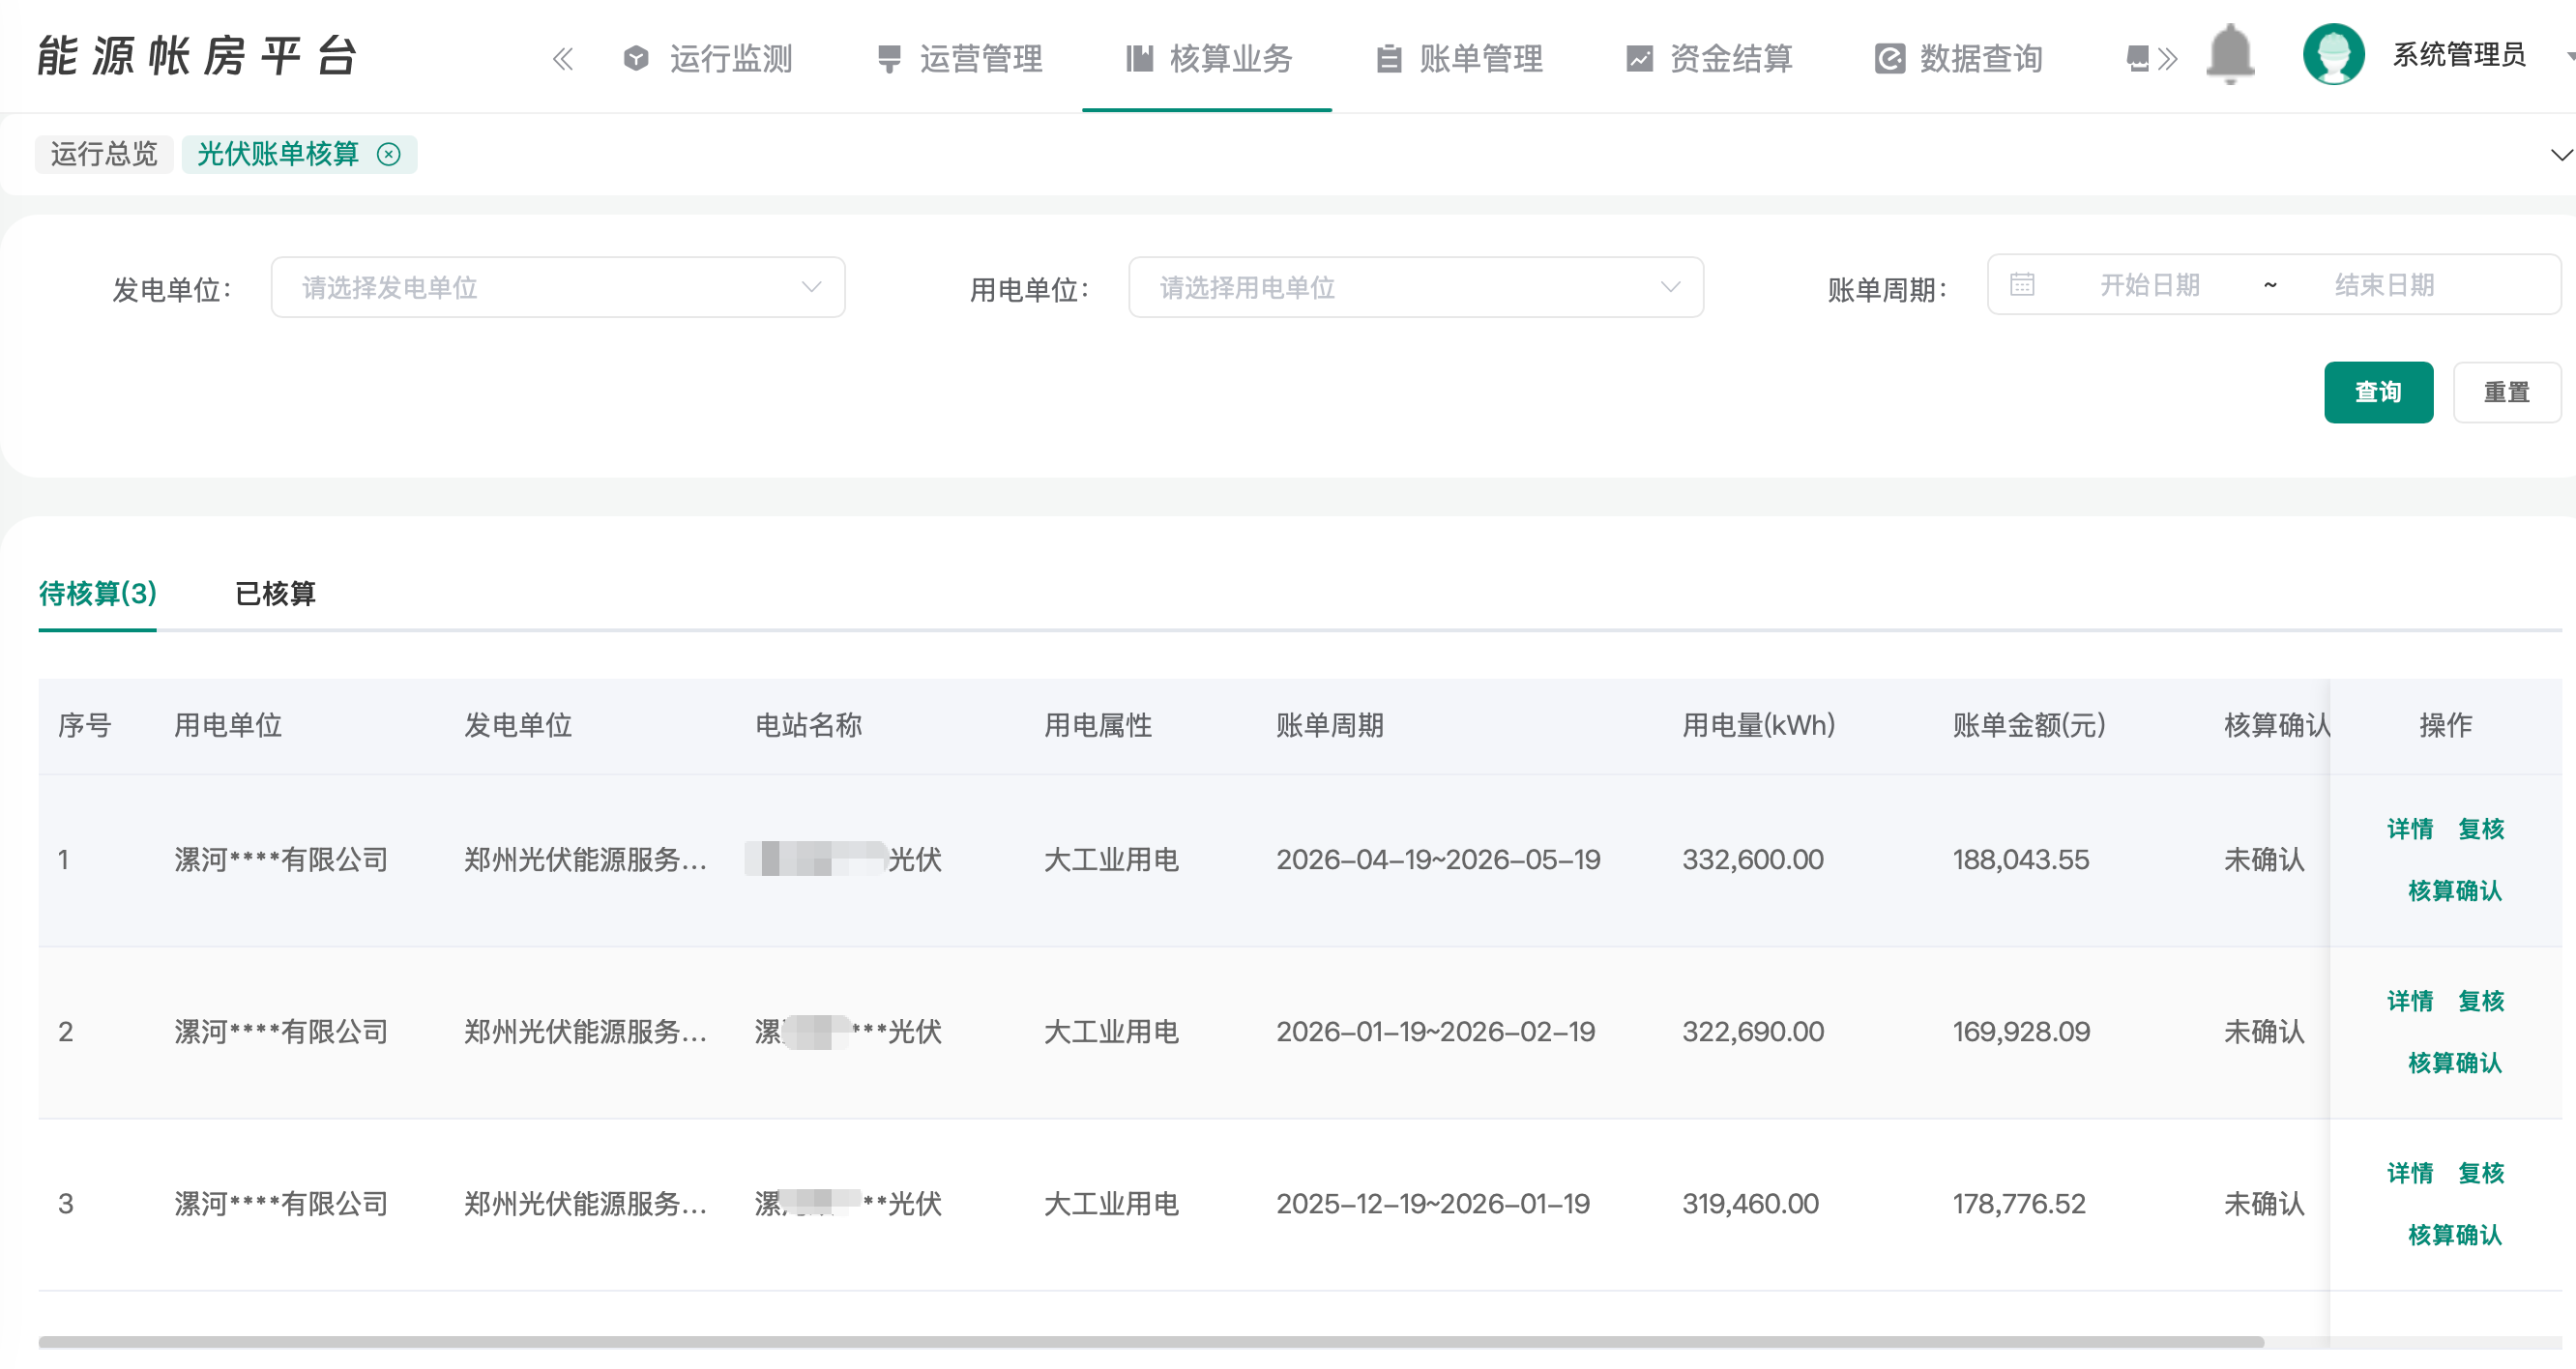Click the 开始日期 field
The width and height of the screenshot is (2576, 1369).
(2149, 285)
